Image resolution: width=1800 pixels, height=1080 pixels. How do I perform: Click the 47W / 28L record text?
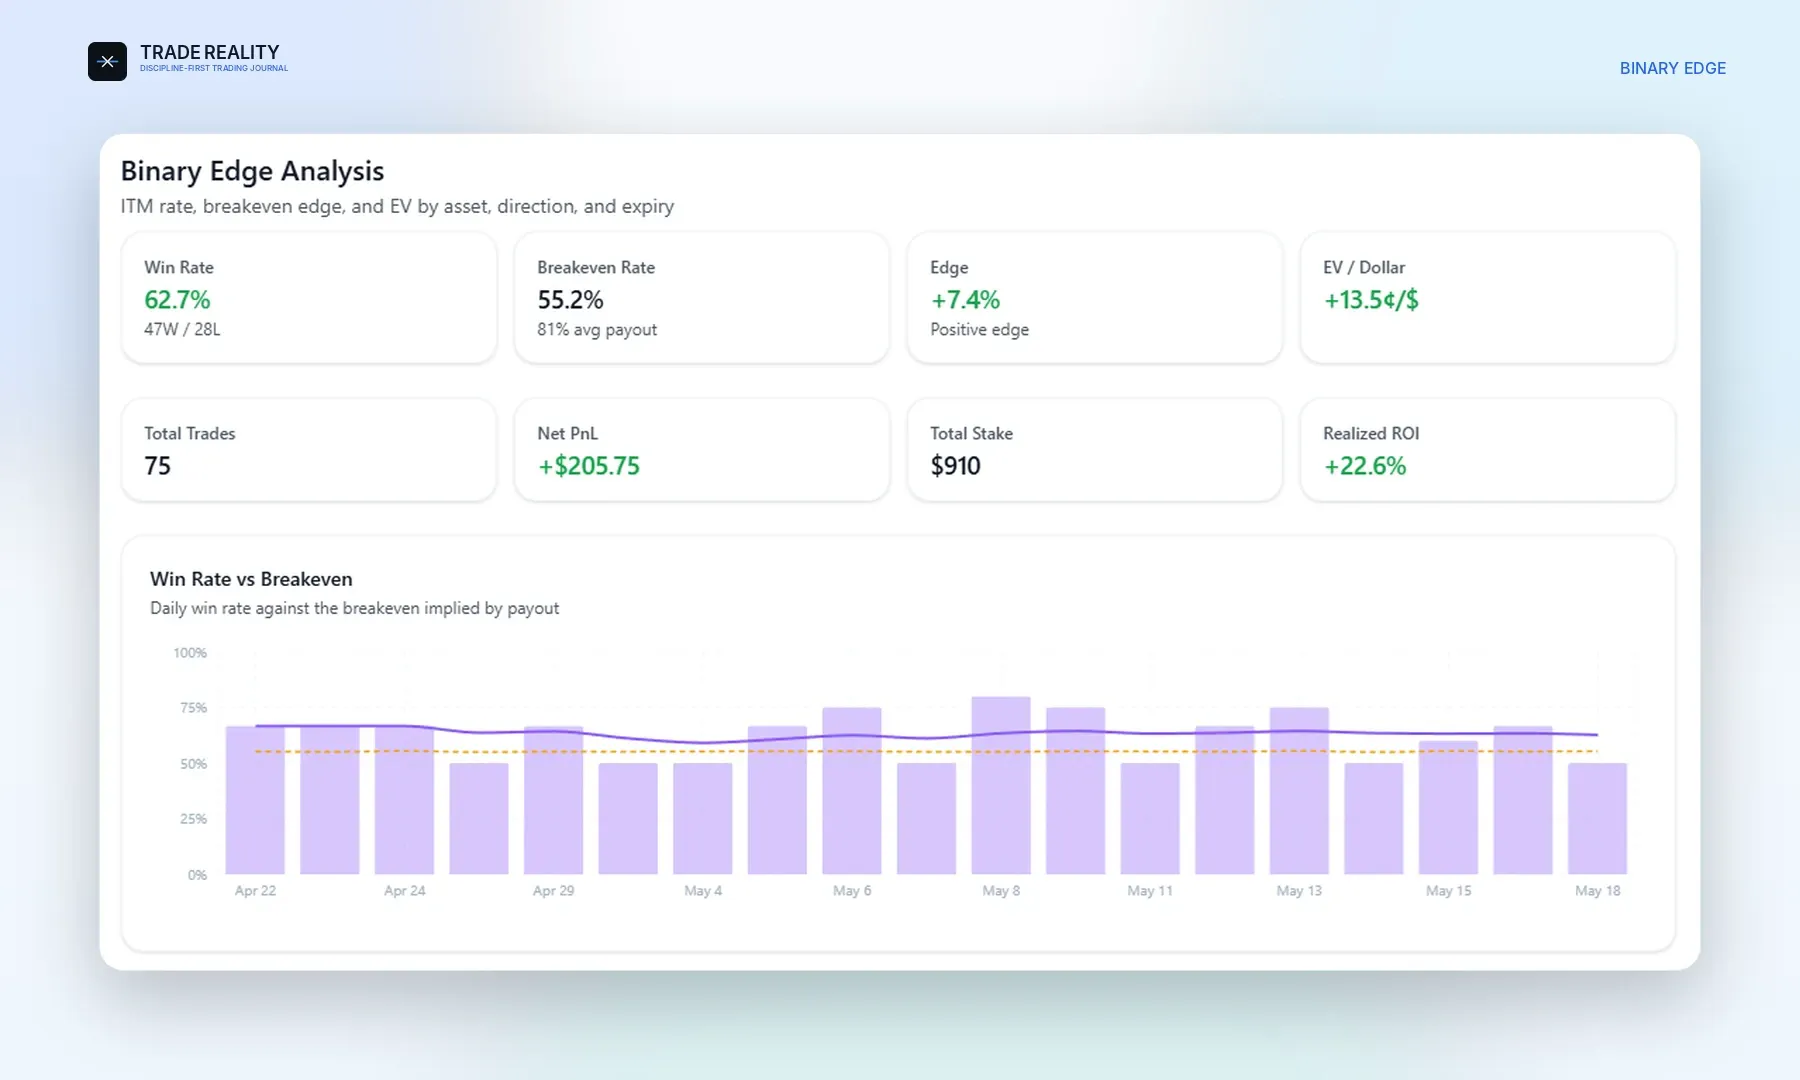pyautogui.click(x=182, y=329)
